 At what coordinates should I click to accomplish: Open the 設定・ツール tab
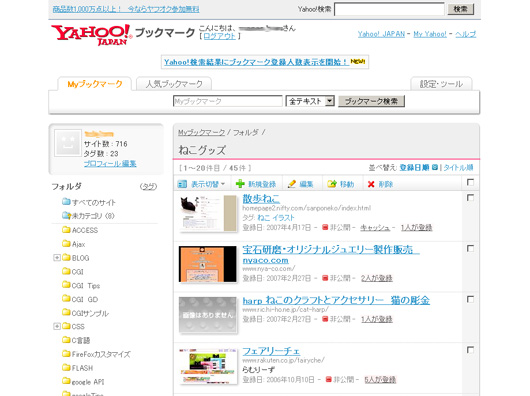(441, 84)
